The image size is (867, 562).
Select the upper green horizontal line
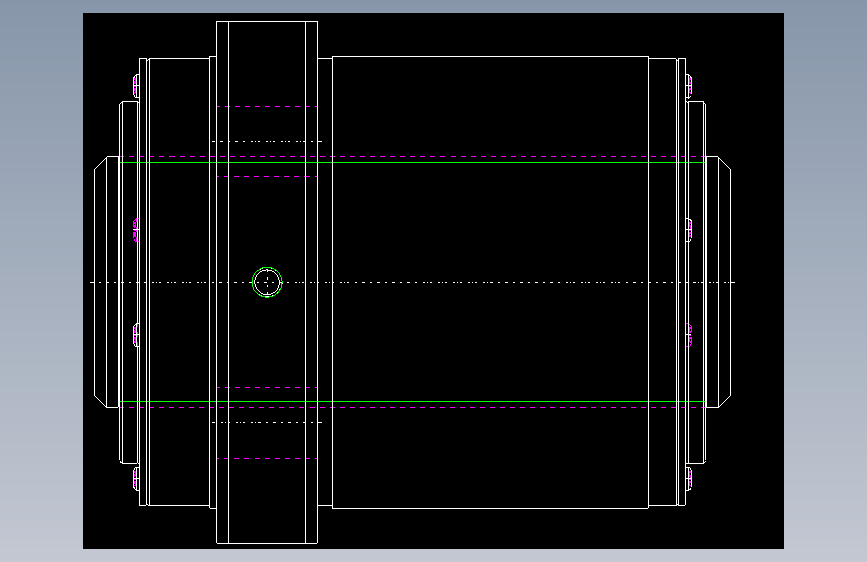coord(412,162)
